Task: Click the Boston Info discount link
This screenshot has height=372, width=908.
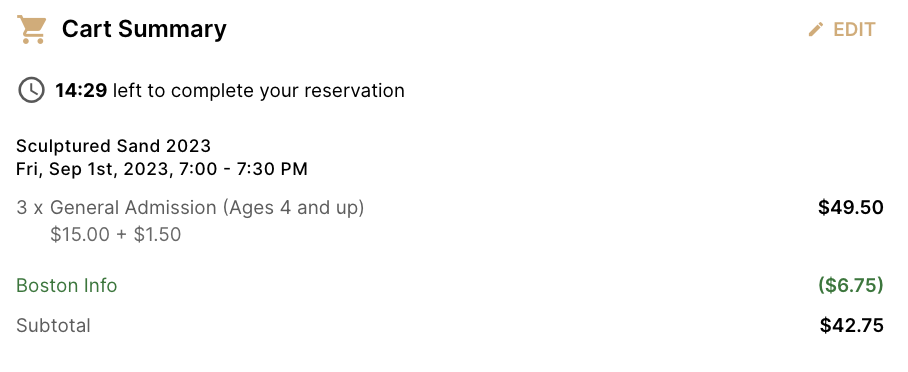Action: 67,286
